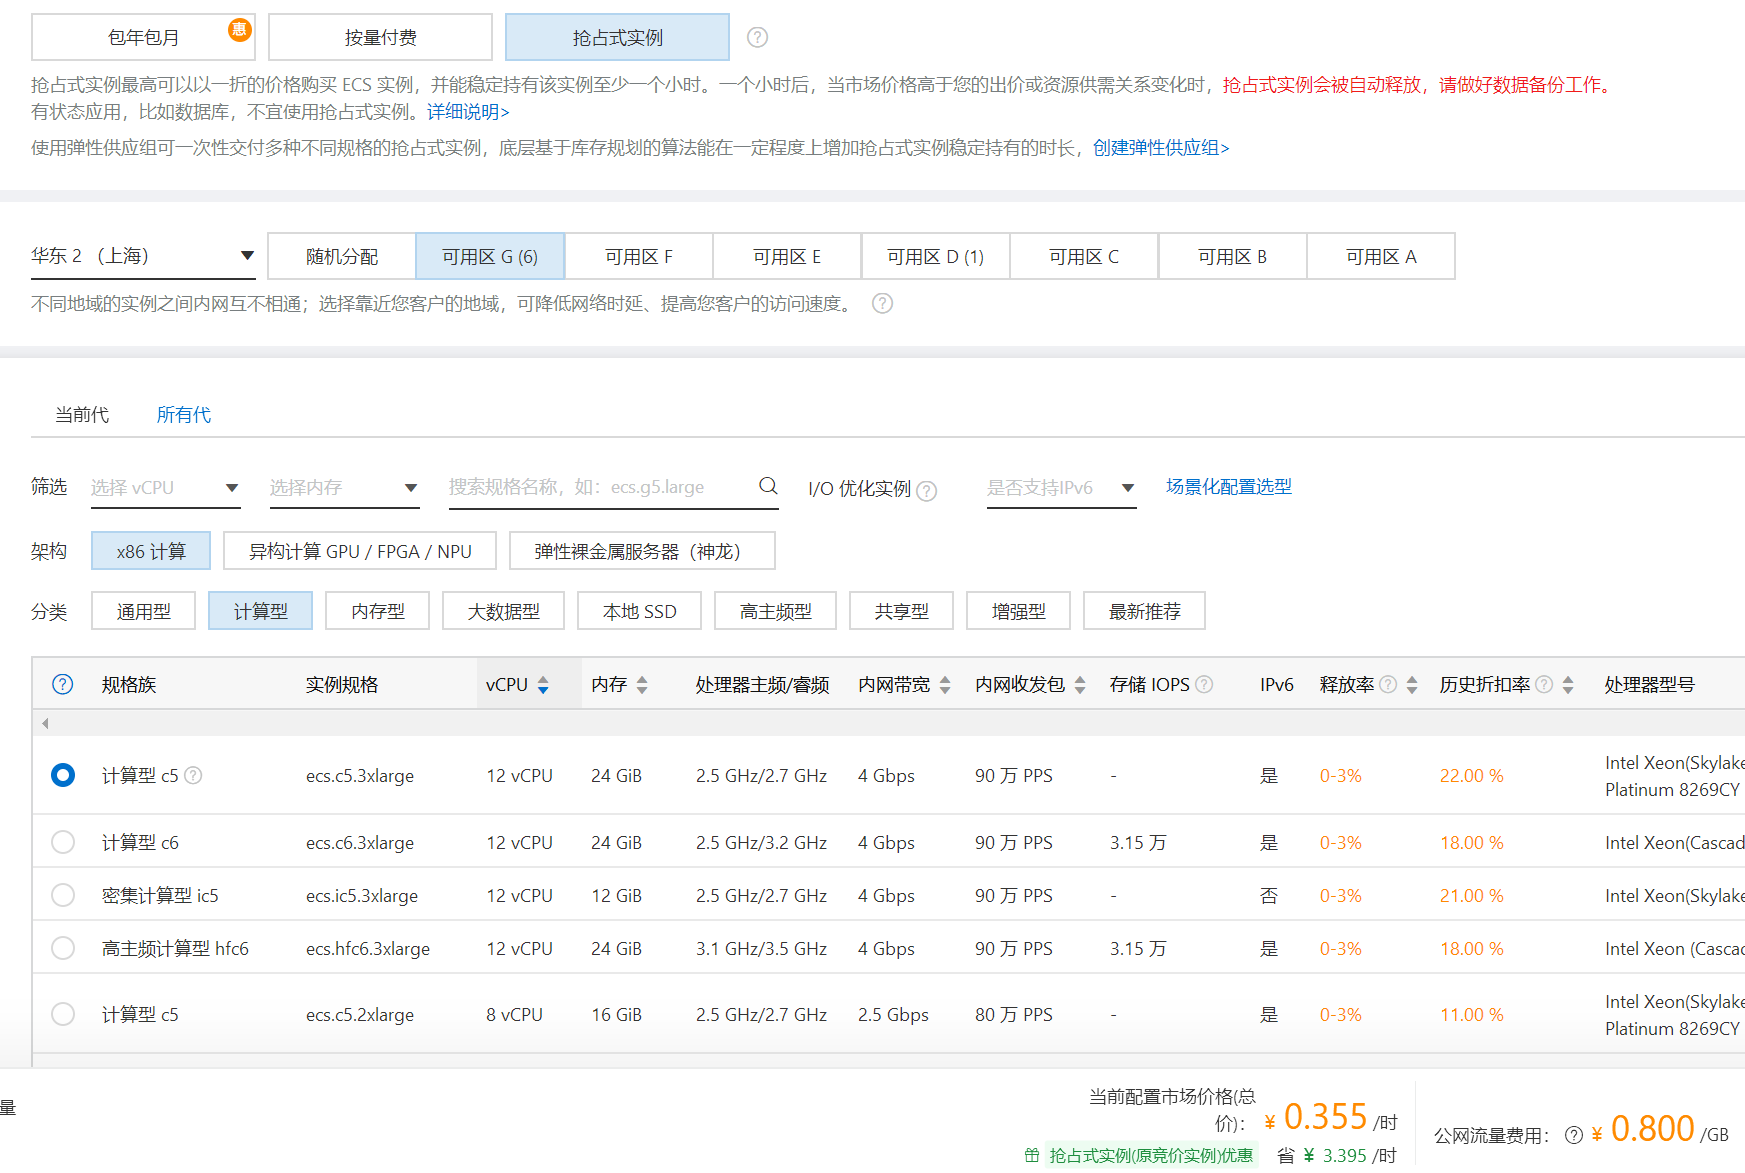Image resolution: width=1745 pixels, height=1173 pixels.
Task: Open the 所有代 generation tab
Action: click(184, 414)
